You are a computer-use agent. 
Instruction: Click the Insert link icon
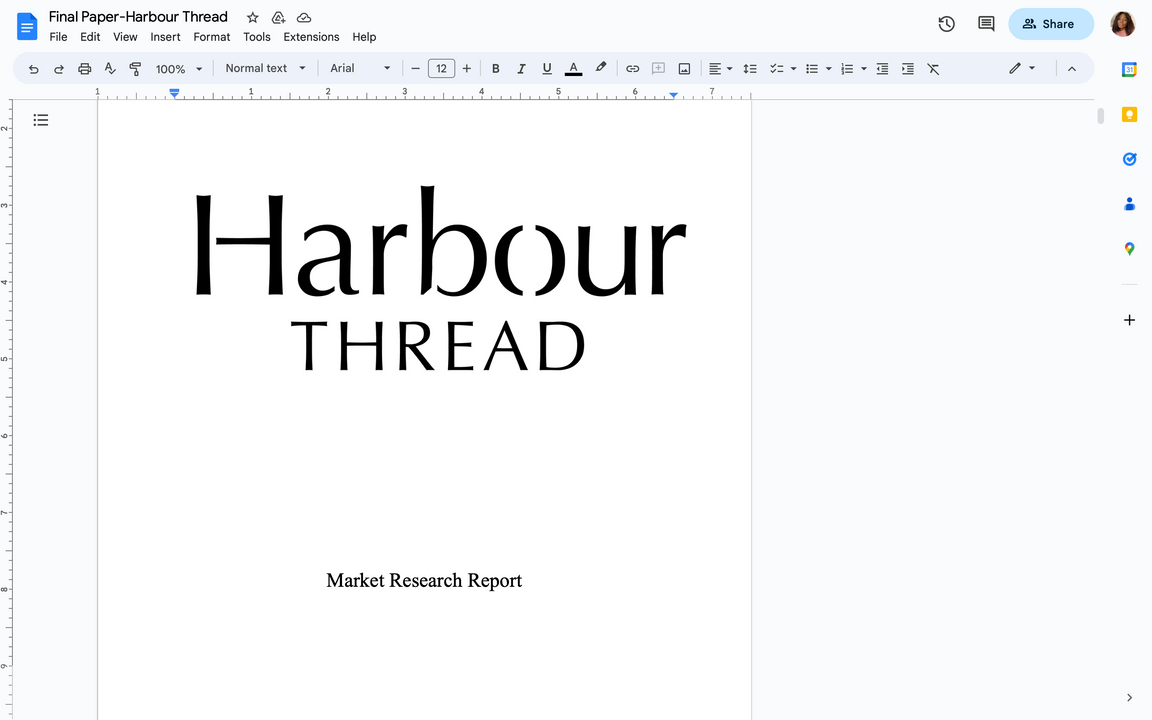coord(632,69)
